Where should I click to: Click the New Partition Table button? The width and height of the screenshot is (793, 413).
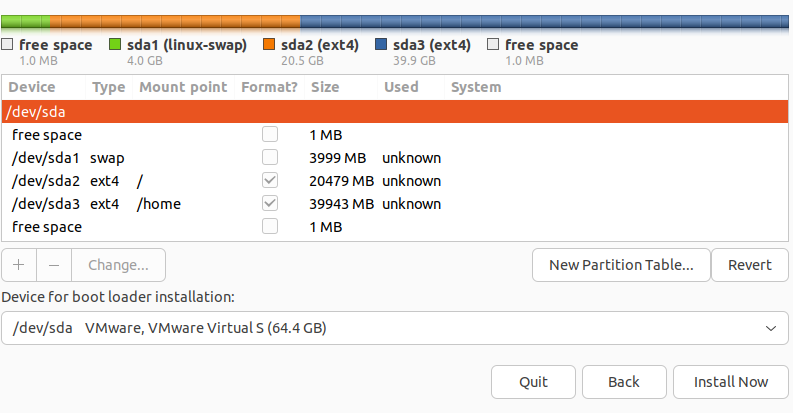coord(621,265)
